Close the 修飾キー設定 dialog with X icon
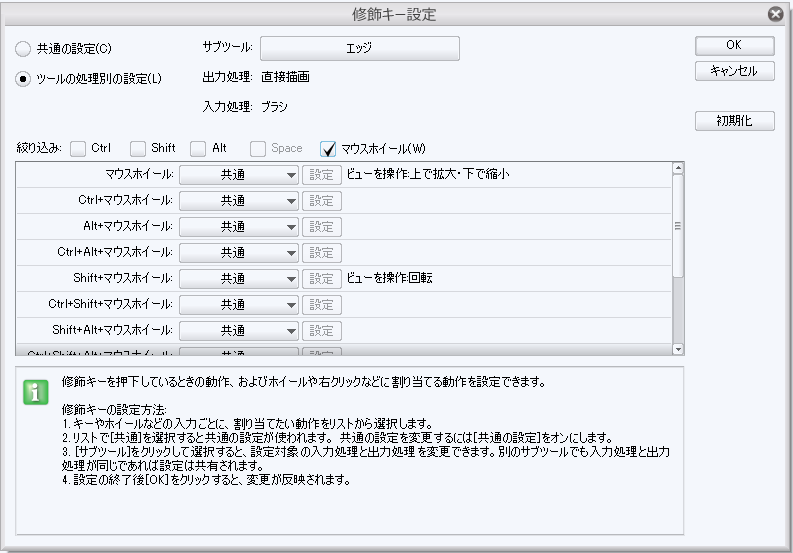 coord(774,14)
